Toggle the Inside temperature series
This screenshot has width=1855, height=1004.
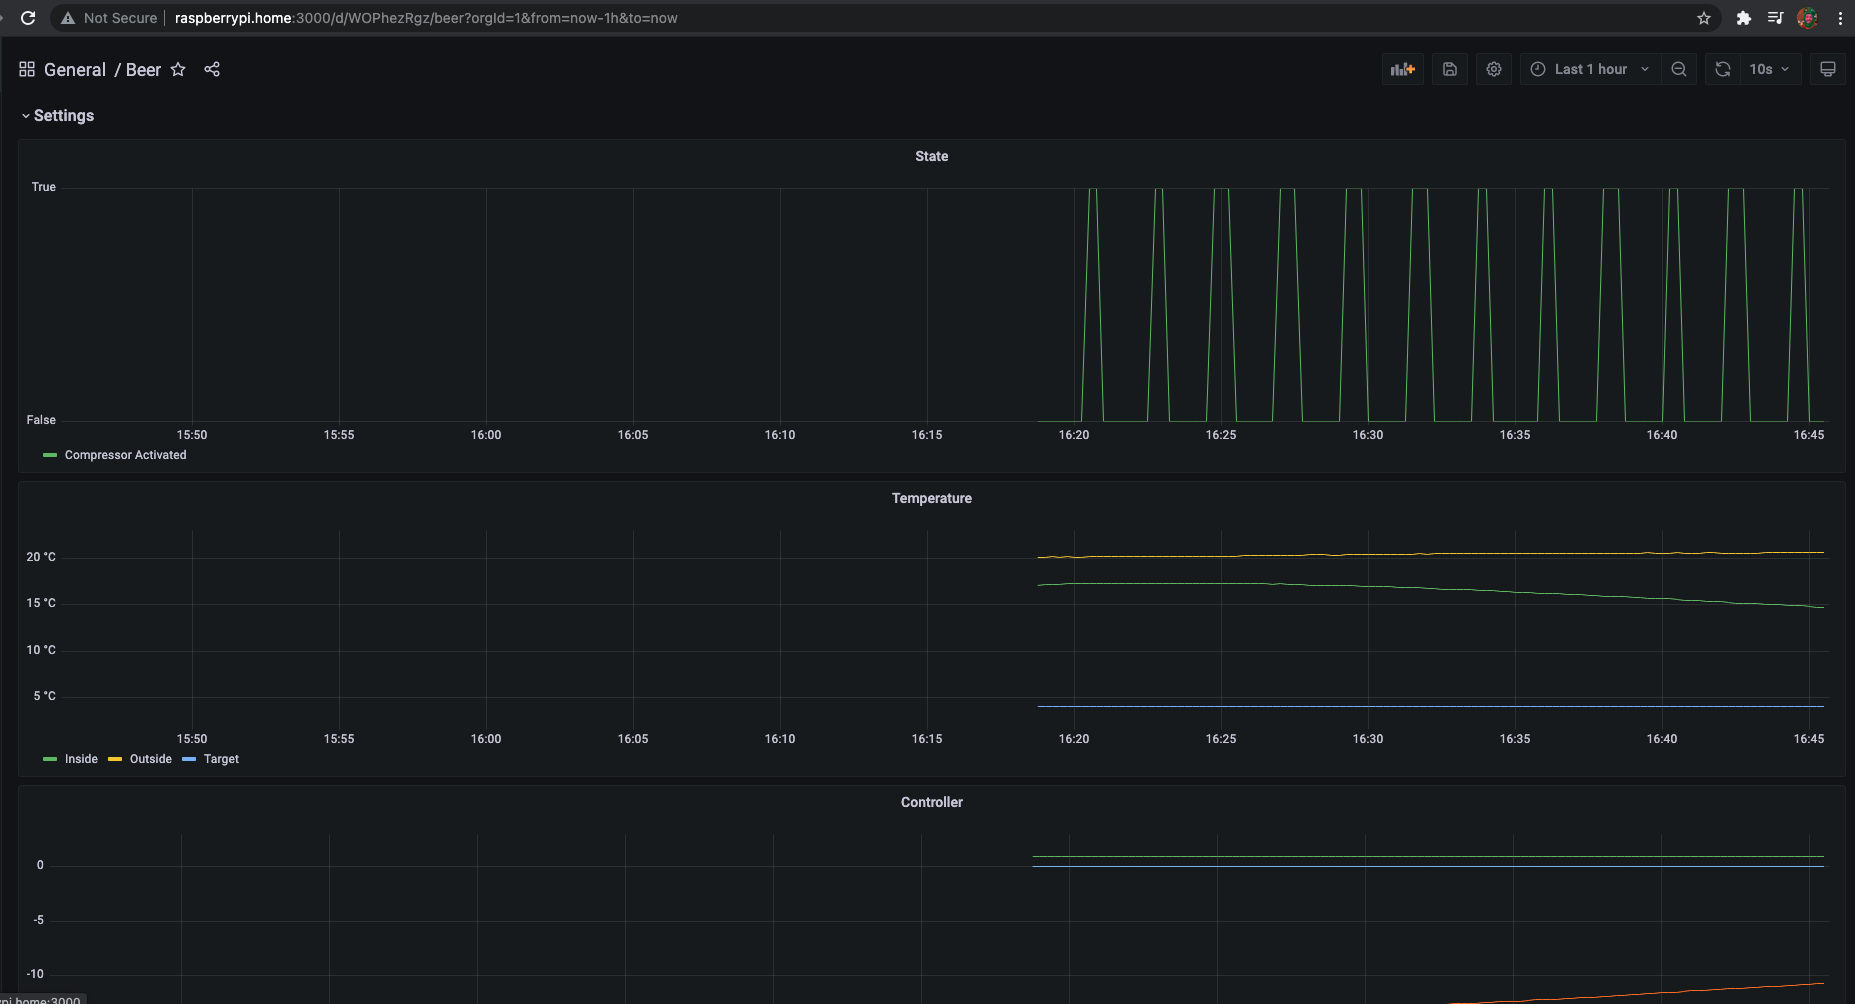pos(81,759)
